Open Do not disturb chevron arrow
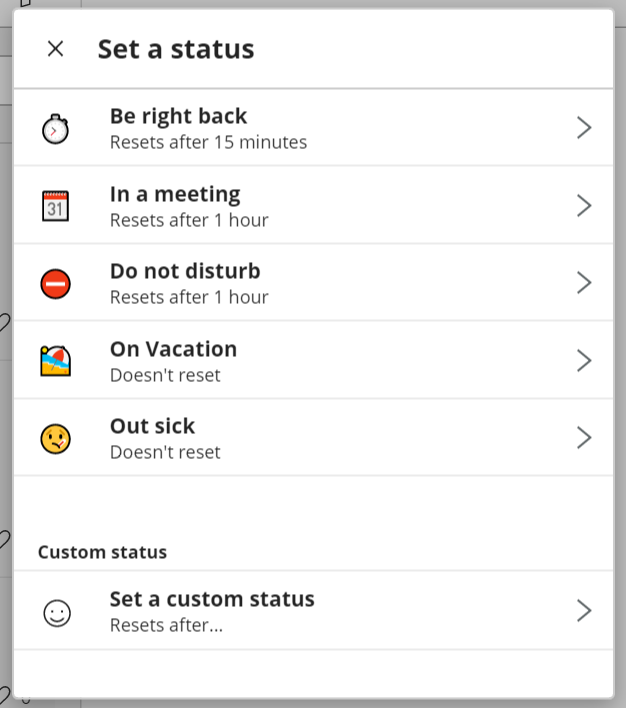The image size is (626, 708). tap(584, 283)
